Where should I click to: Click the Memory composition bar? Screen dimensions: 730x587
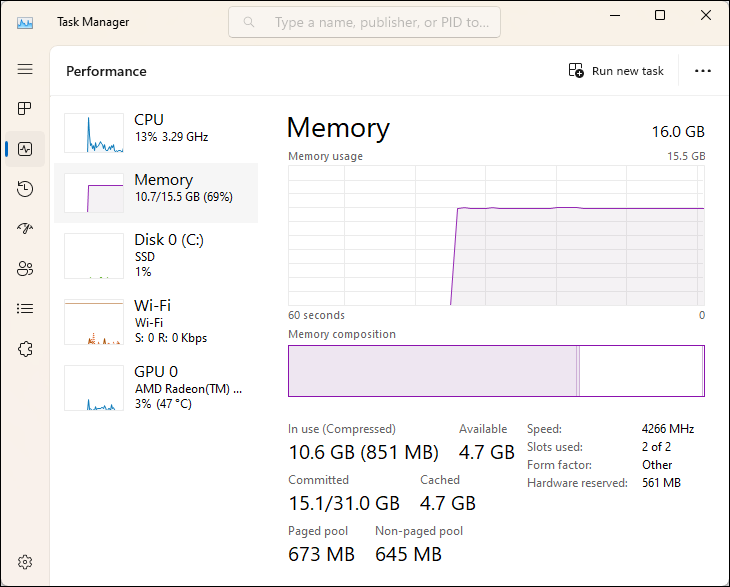pos(496,371)
